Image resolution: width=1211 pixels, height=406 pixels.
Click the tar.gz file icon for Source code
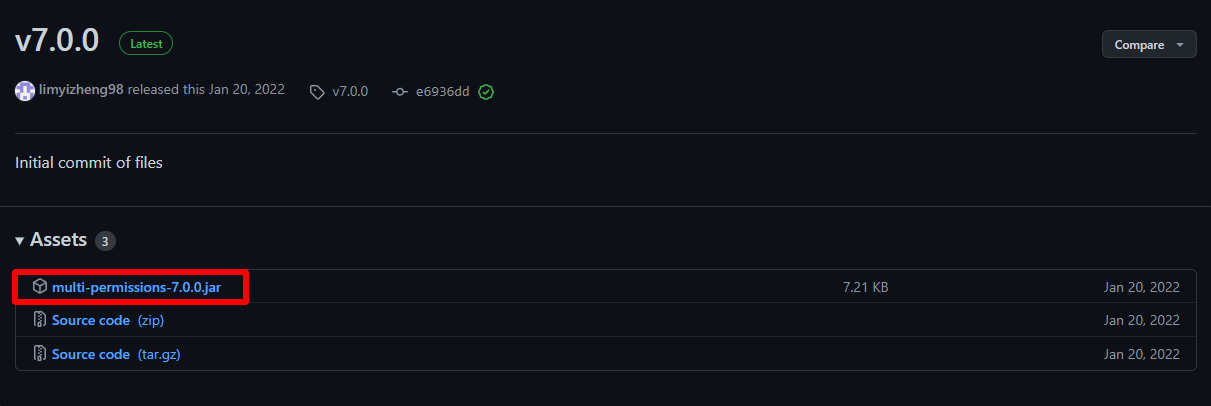coord(40,354)
